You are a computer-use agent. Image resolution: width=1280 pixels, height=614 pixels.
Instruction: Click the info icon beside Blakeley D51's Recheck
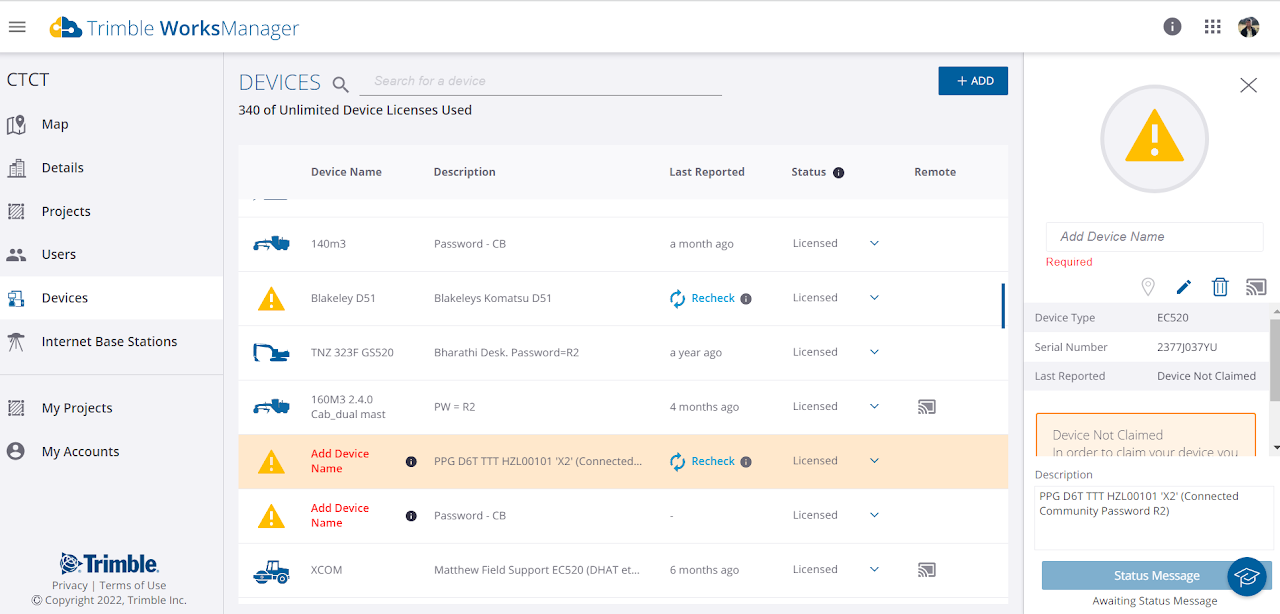click(746, 298)
